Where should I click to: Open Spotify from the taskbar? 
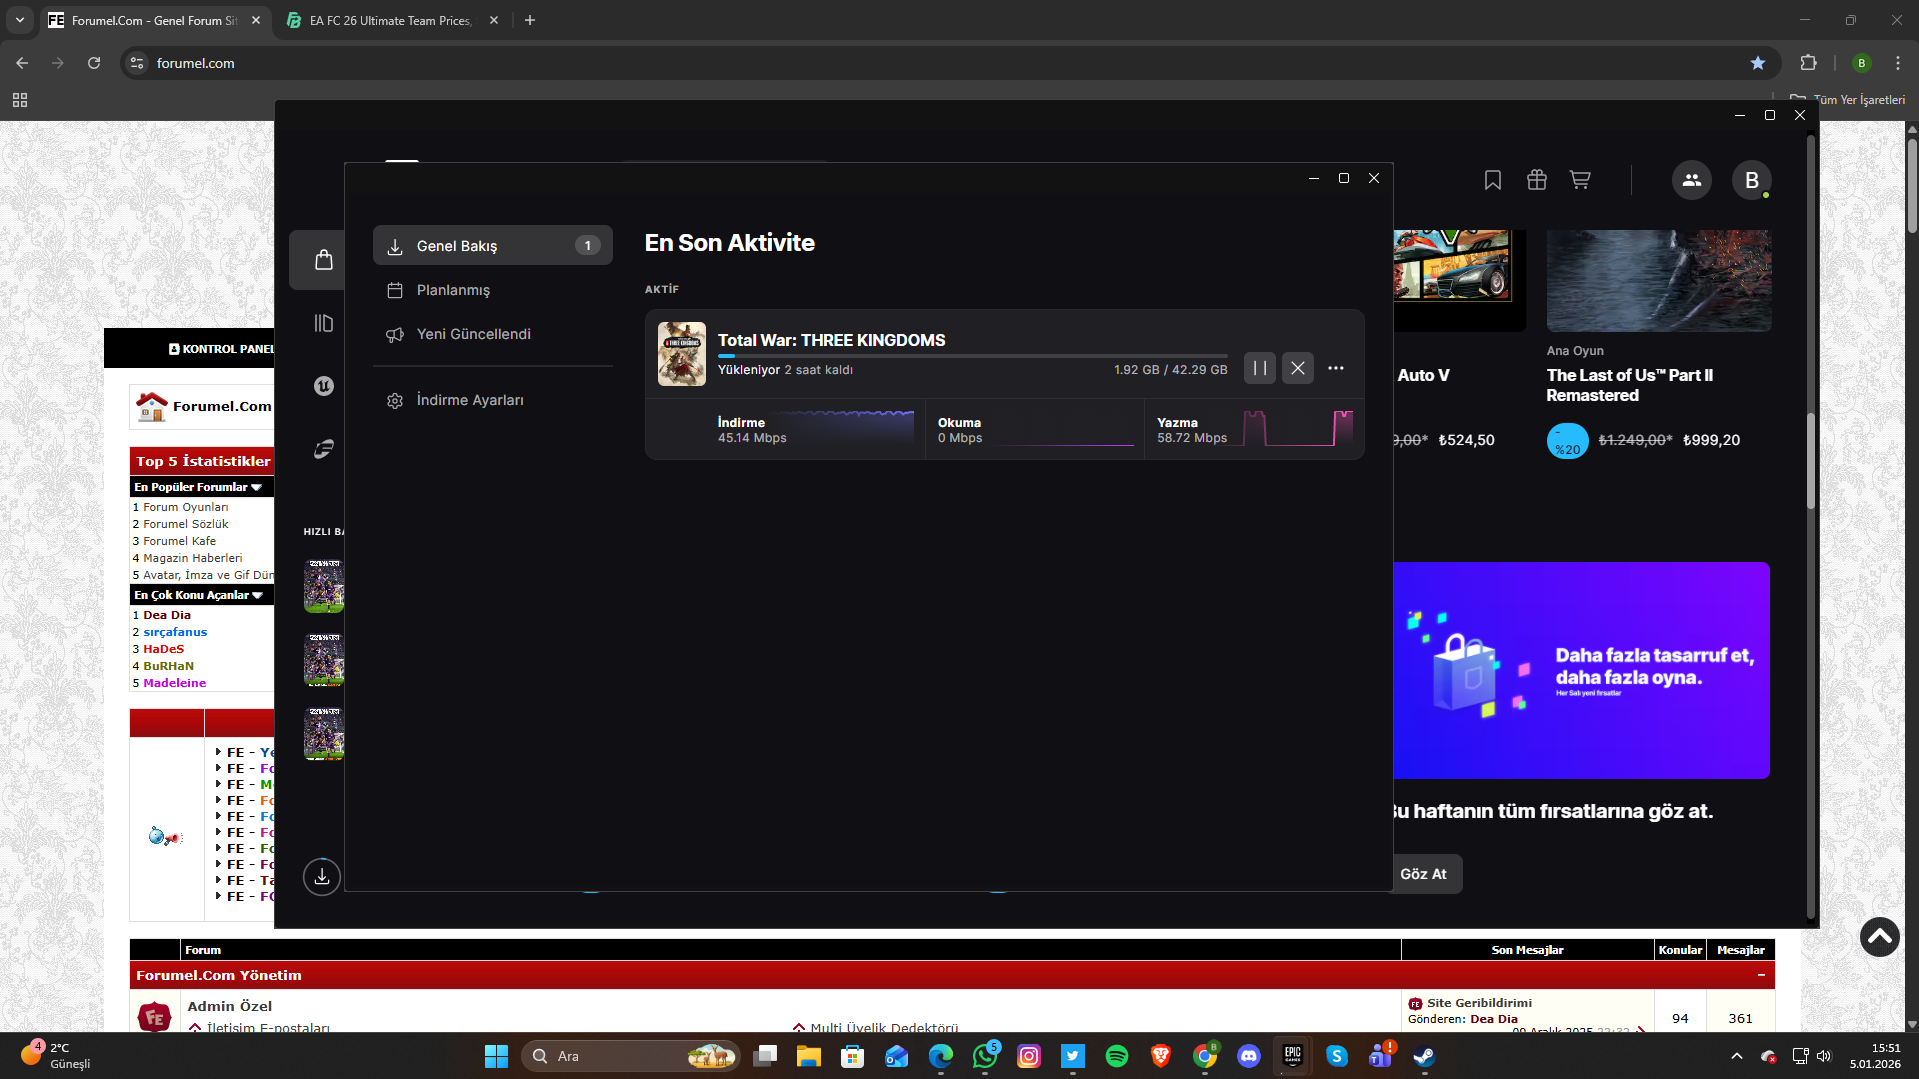tap(1117, 1056)
